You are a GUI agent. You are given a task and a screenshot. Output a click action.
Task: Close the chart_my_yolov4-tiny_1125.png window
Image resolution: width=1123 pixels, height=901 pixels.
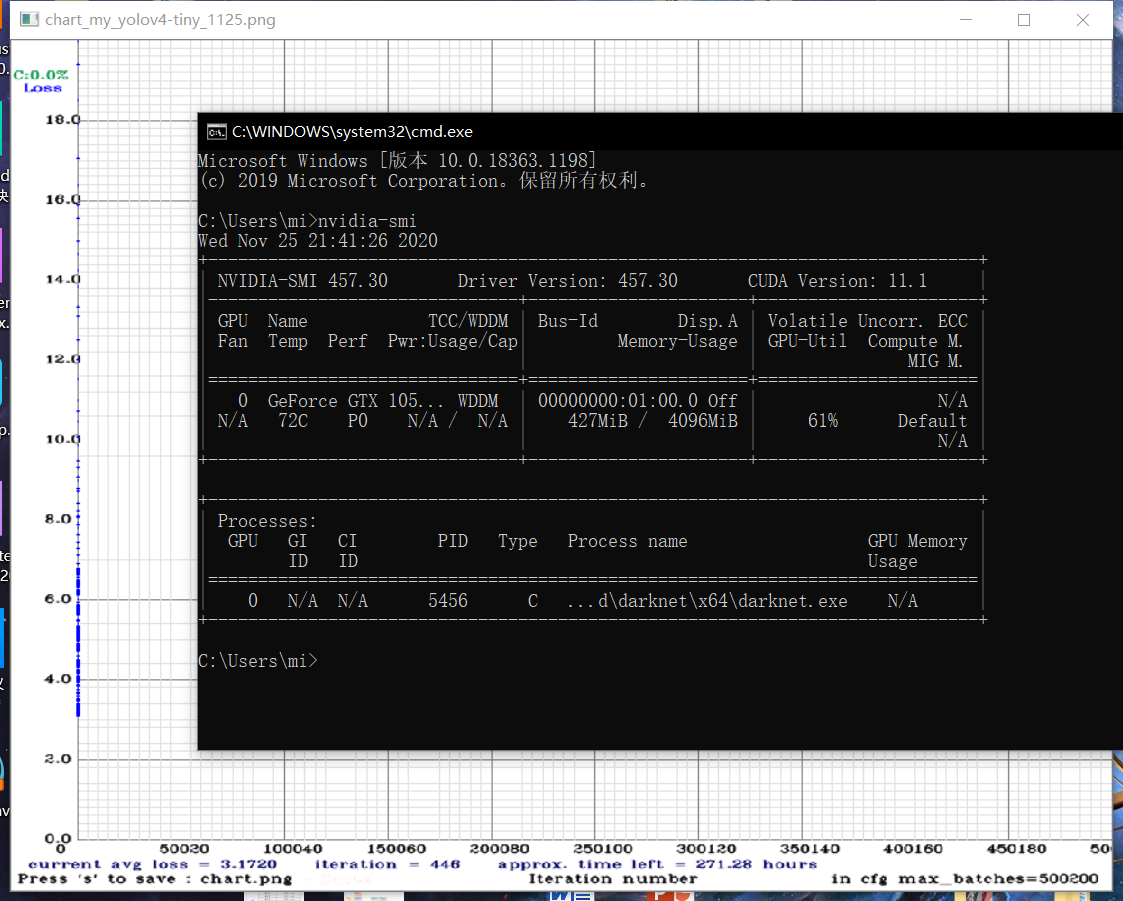click(x=1083, y=20)
